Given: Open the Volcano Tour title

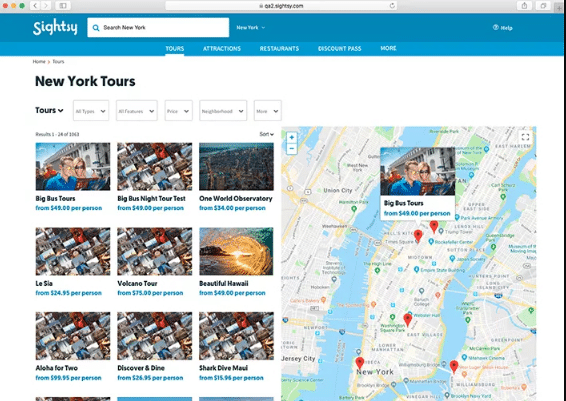Looking at the screenshot, I should point(137,283).
